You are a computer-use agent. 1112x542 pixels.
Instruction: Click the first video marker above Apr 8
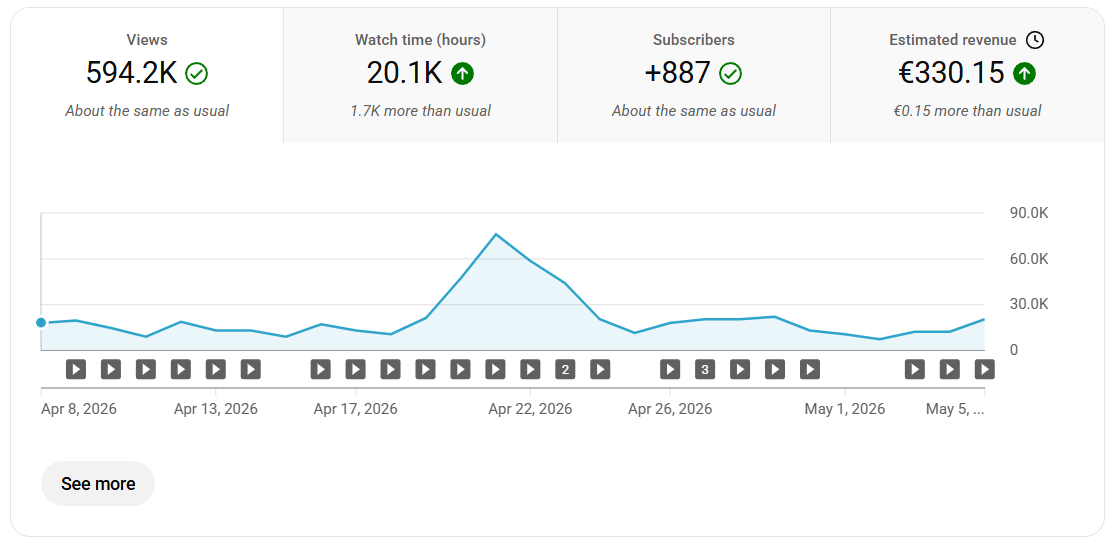[76, 369]
